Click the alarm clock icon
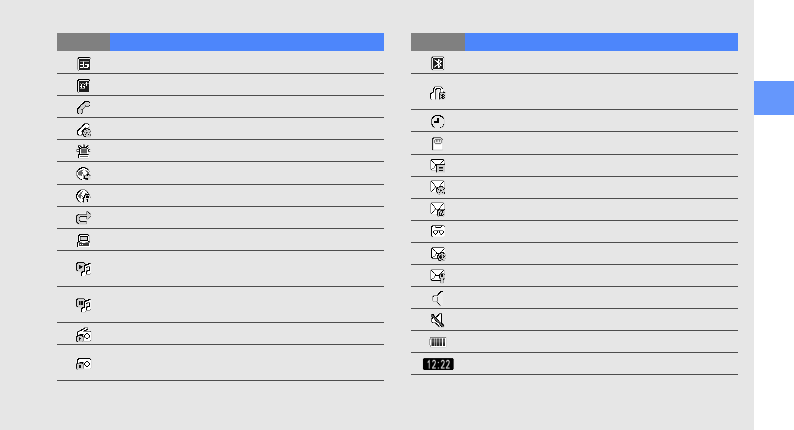 [x=438, y=122]
